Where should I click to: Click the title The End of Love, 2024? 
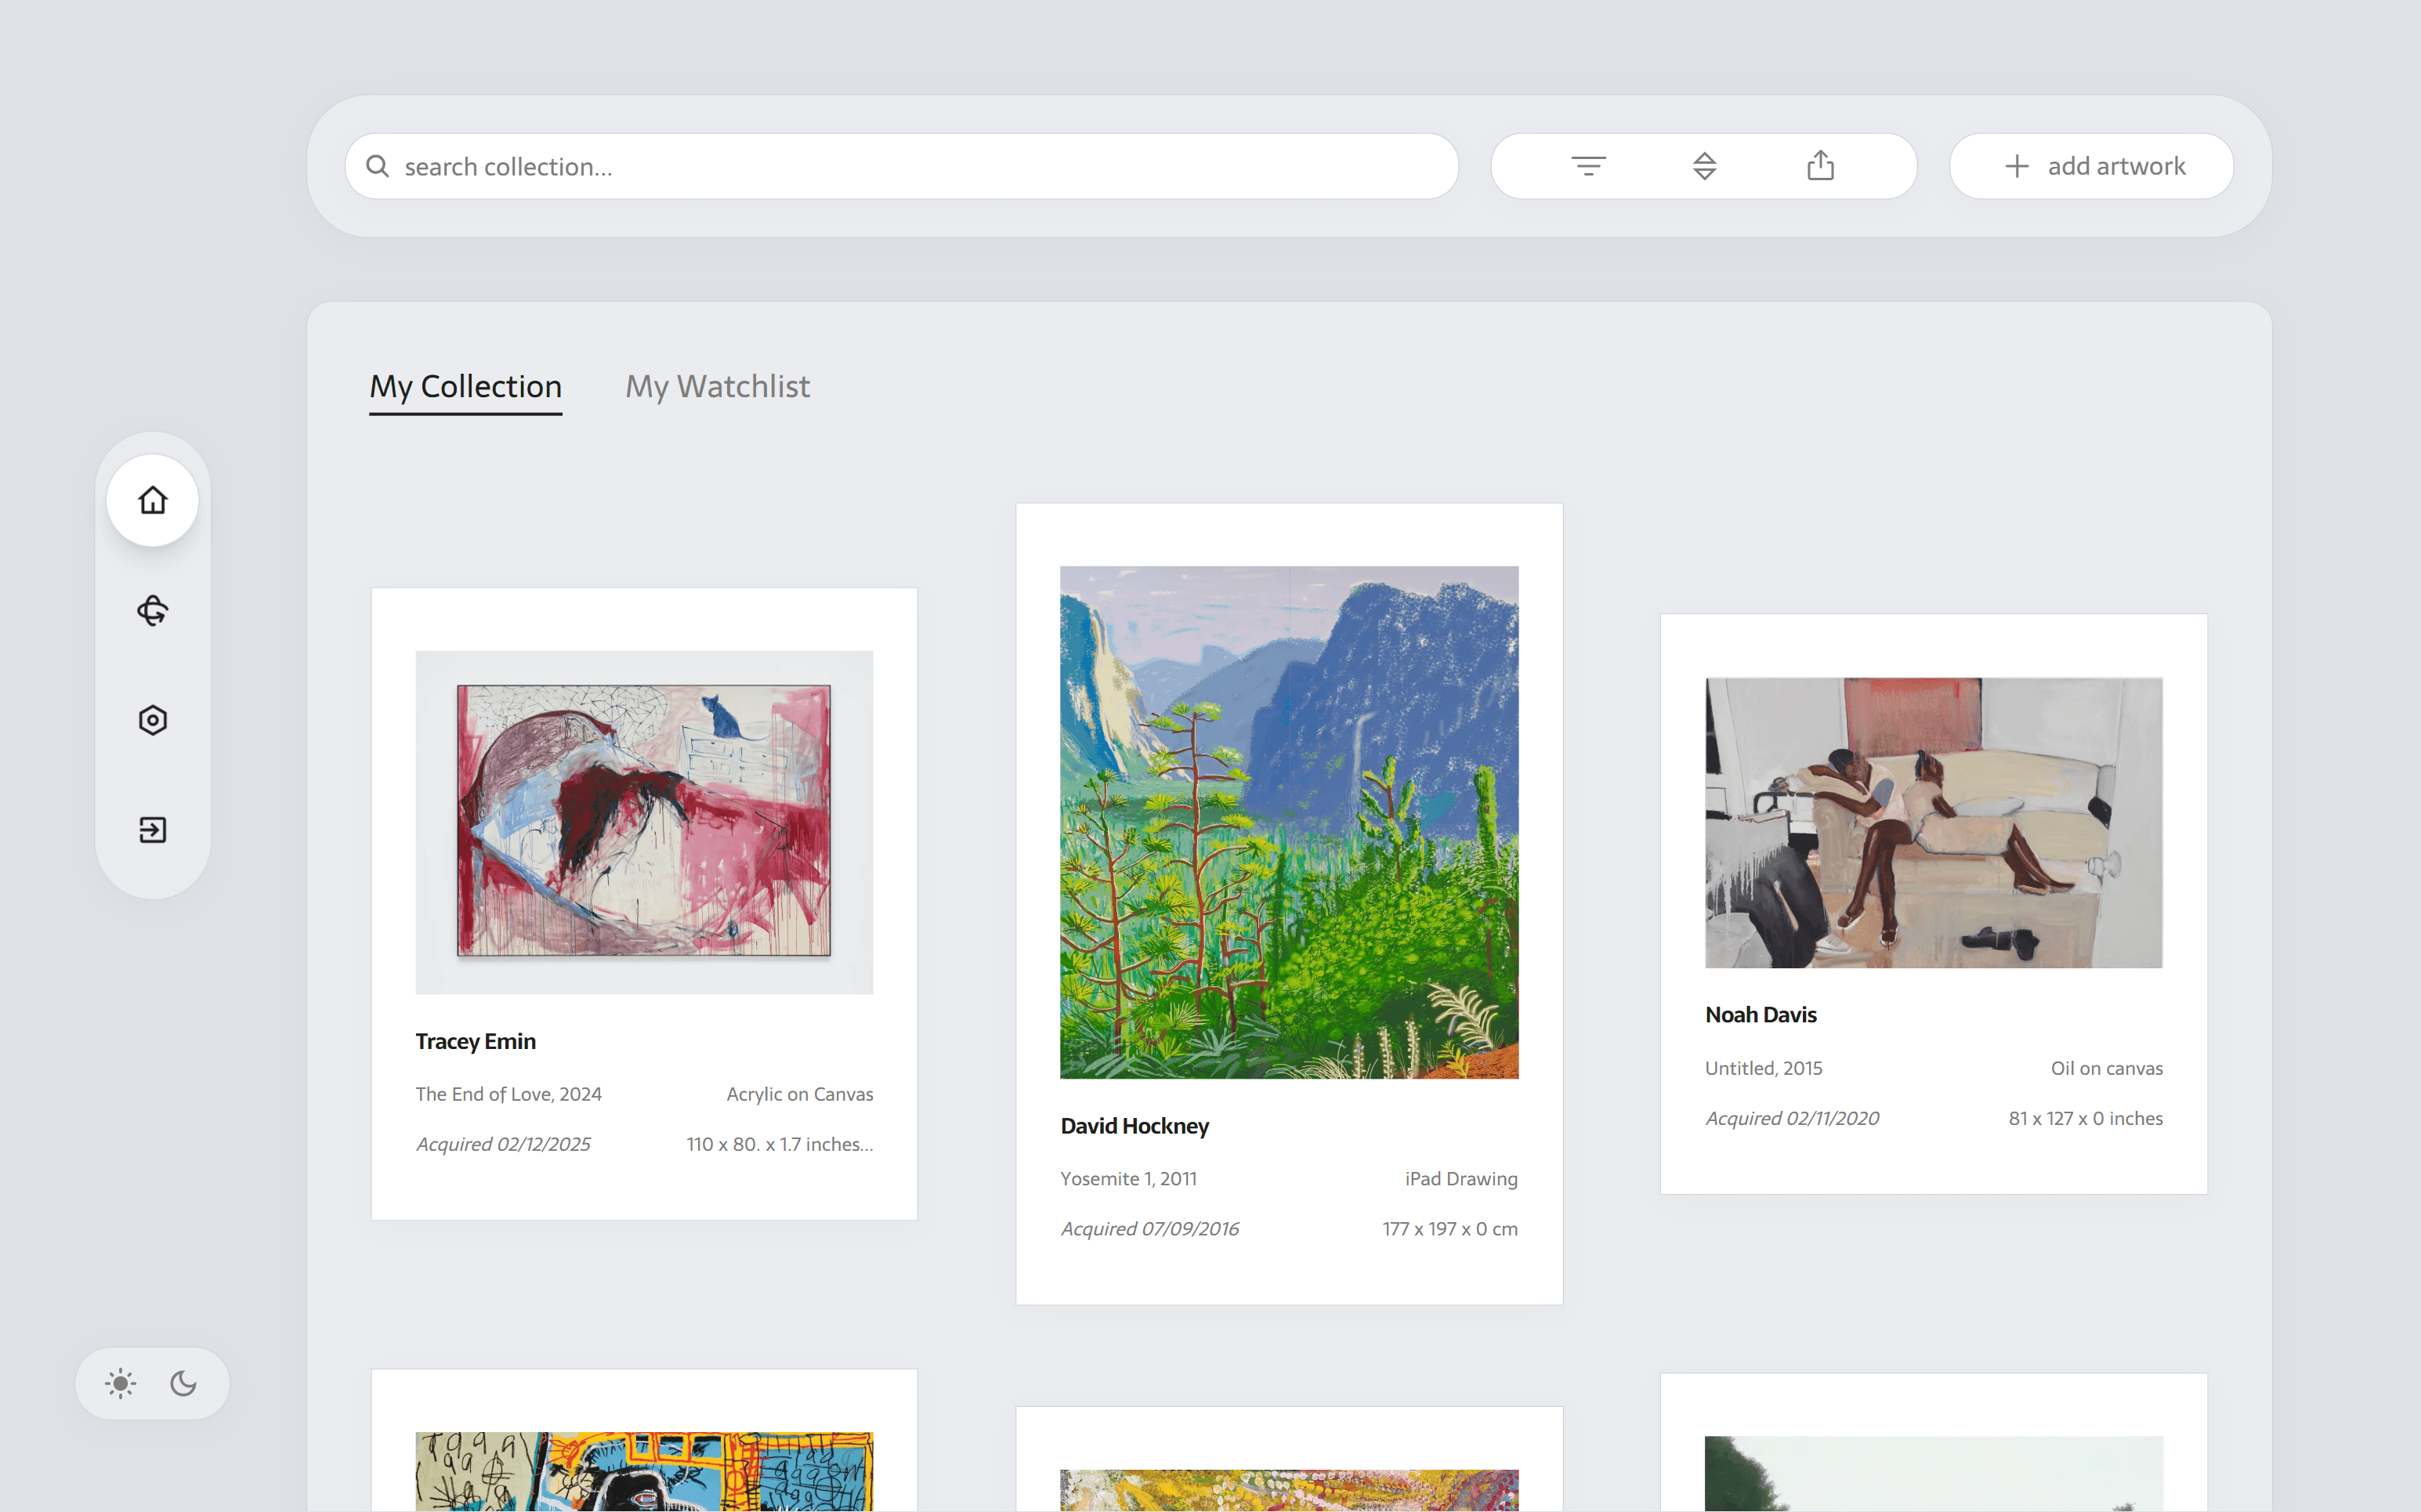tap(509, 1094)
